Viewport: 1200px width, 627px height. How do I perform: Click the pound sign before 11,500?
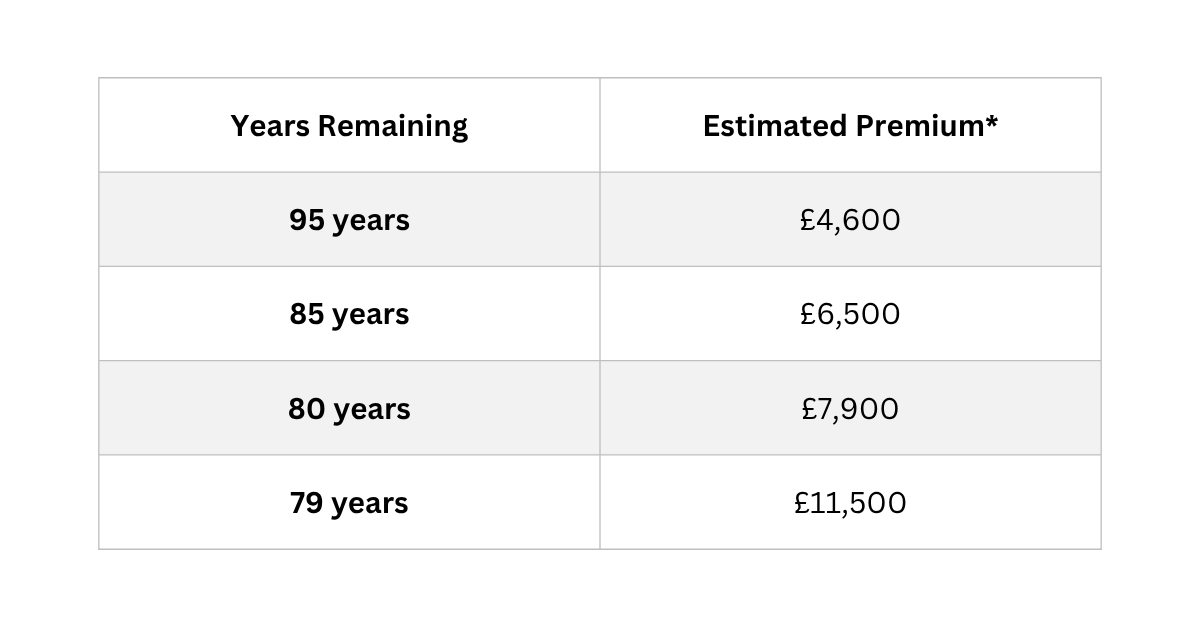[x=802, y=503]
